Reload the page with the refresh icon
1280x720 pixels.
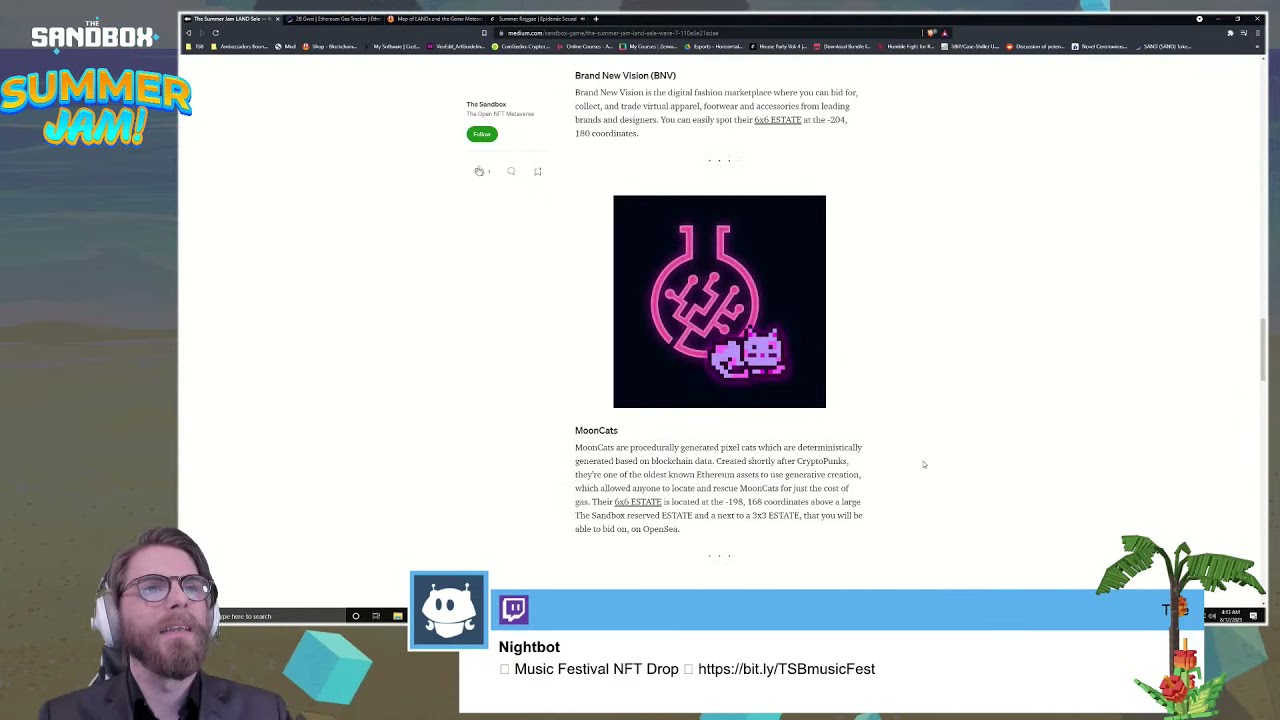tap(215, 33)
